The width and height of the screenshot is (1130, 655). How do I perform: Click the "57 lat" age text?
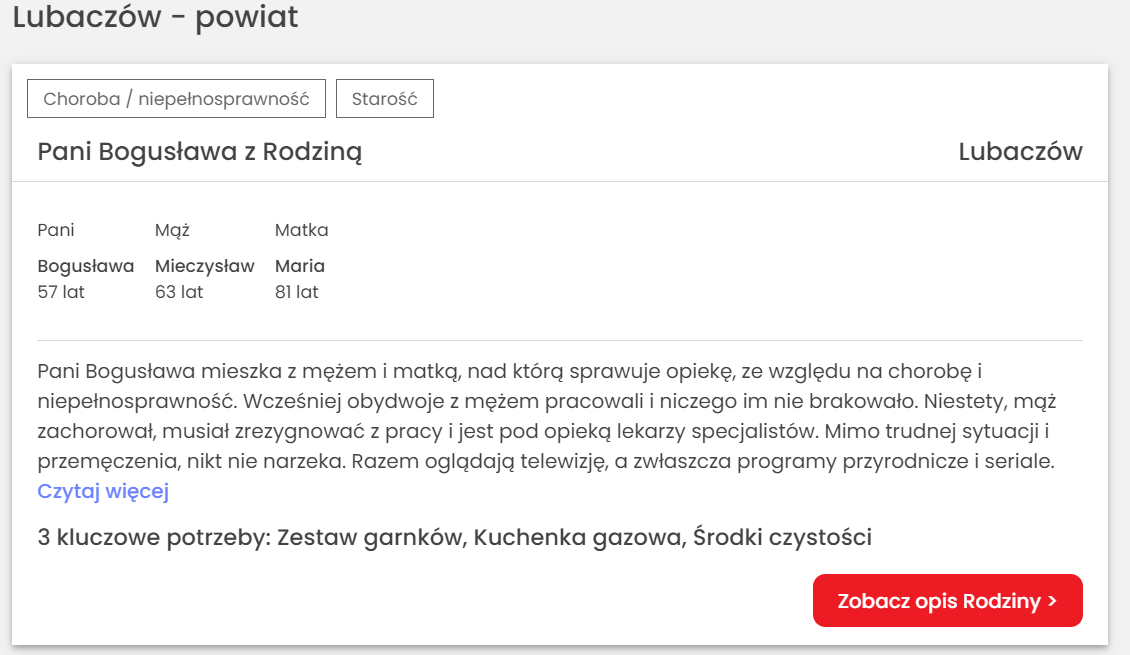(61, 292)
